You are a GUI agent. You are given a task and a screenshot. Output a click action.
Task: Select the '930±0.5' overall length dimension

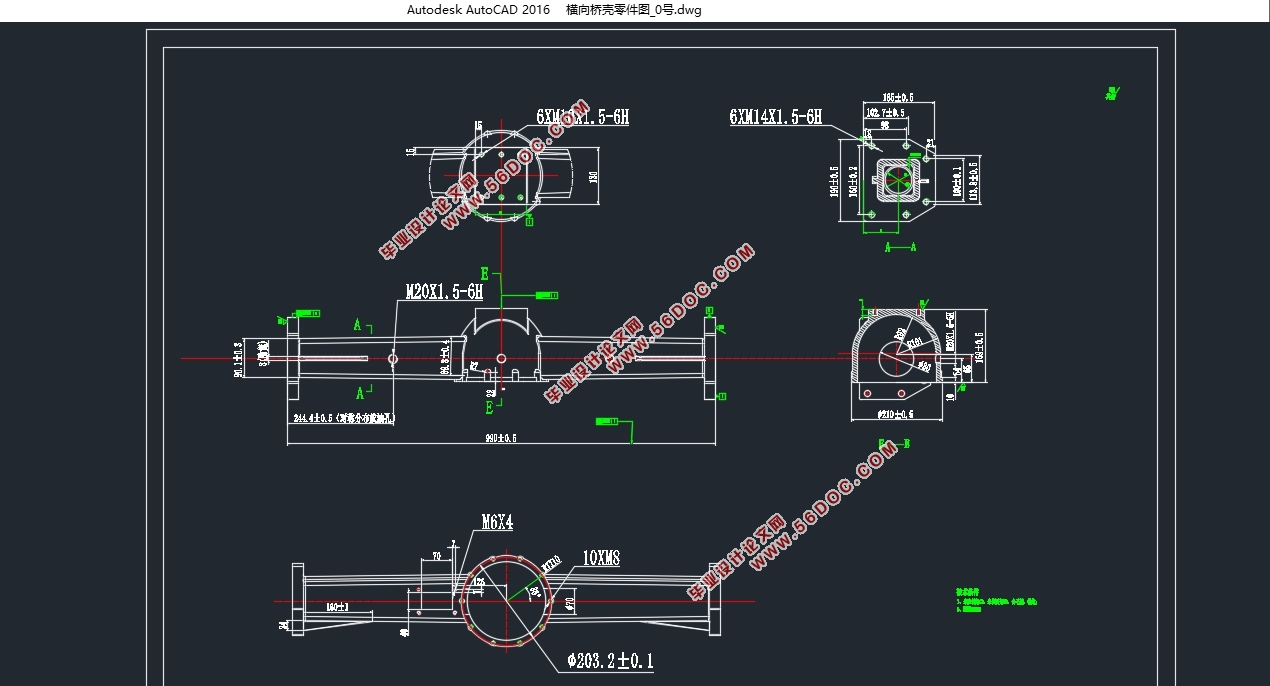pyautogui.click(x=500, y=439)
